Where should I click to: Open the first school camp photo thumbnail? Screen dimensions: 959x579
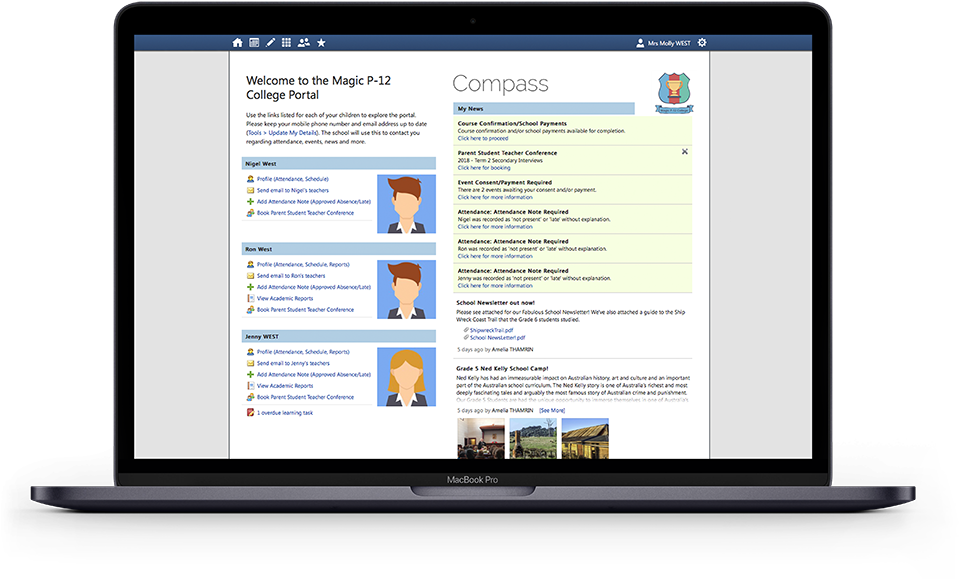click(481, 438)
